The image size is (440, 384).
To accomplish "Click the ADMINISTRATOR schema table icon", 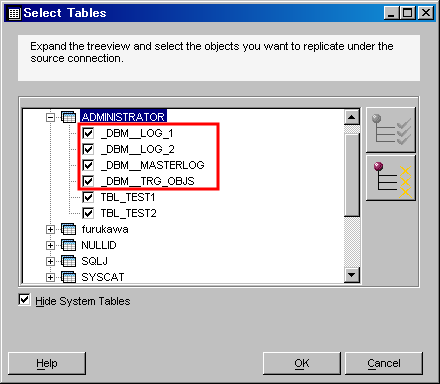I will pyautogui.click(x=69, y=117).
